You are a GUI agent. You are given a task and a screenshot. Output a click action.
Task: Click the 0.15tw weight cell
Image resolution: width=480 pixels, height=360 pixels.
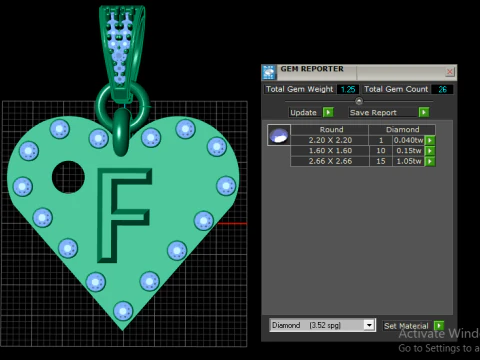click(408, 151)
